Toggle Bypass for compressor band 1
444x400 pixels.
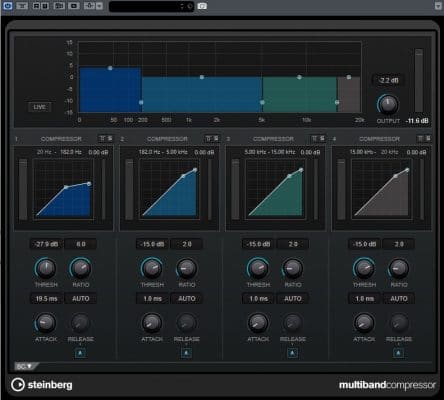coord(102,138)
